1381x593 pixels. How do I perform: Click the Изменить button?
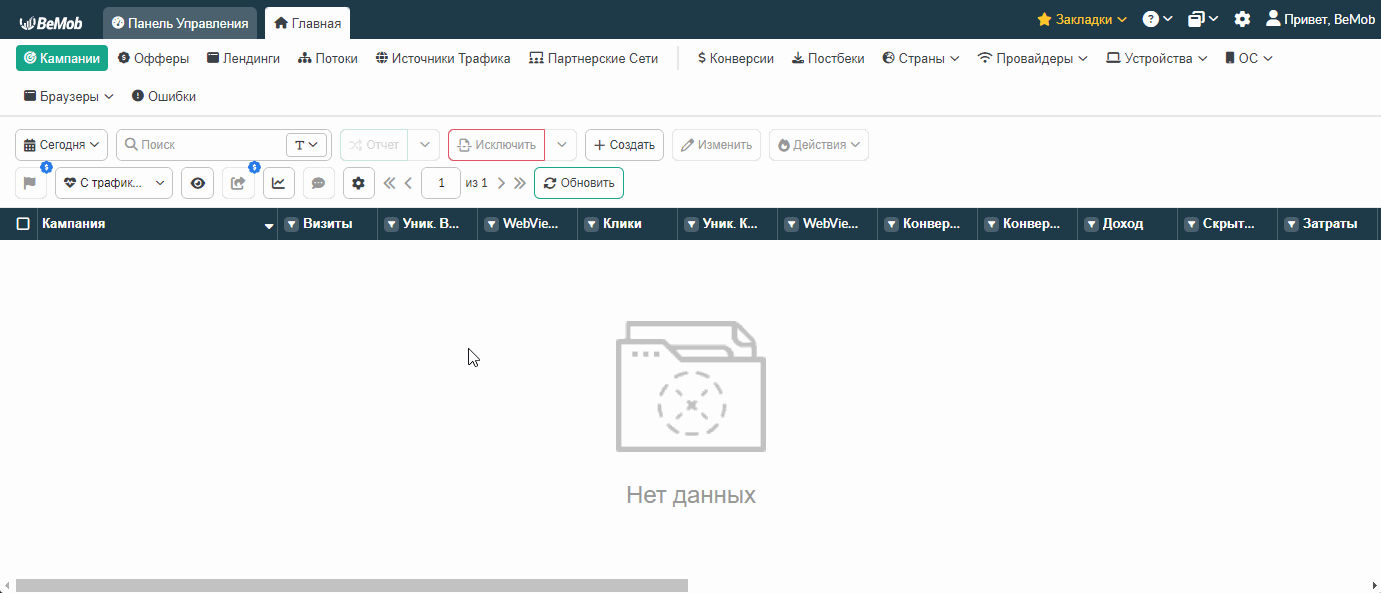[x=716, y=145]
